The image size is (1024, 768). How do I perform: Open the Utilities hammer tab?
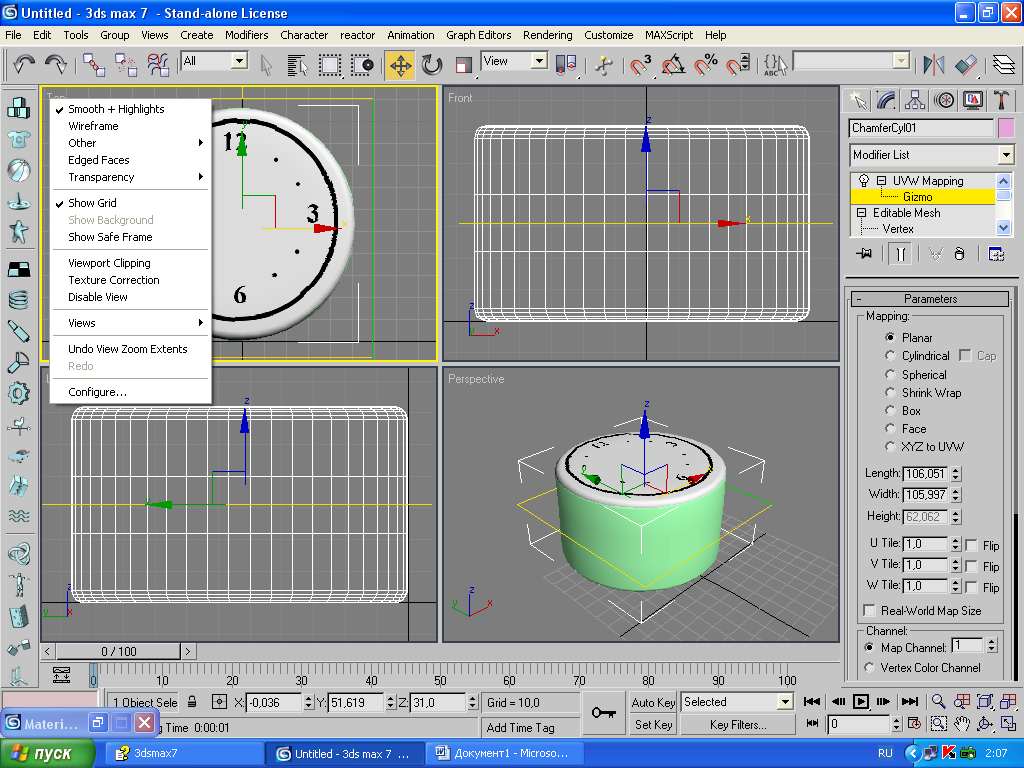point(1001,100)
